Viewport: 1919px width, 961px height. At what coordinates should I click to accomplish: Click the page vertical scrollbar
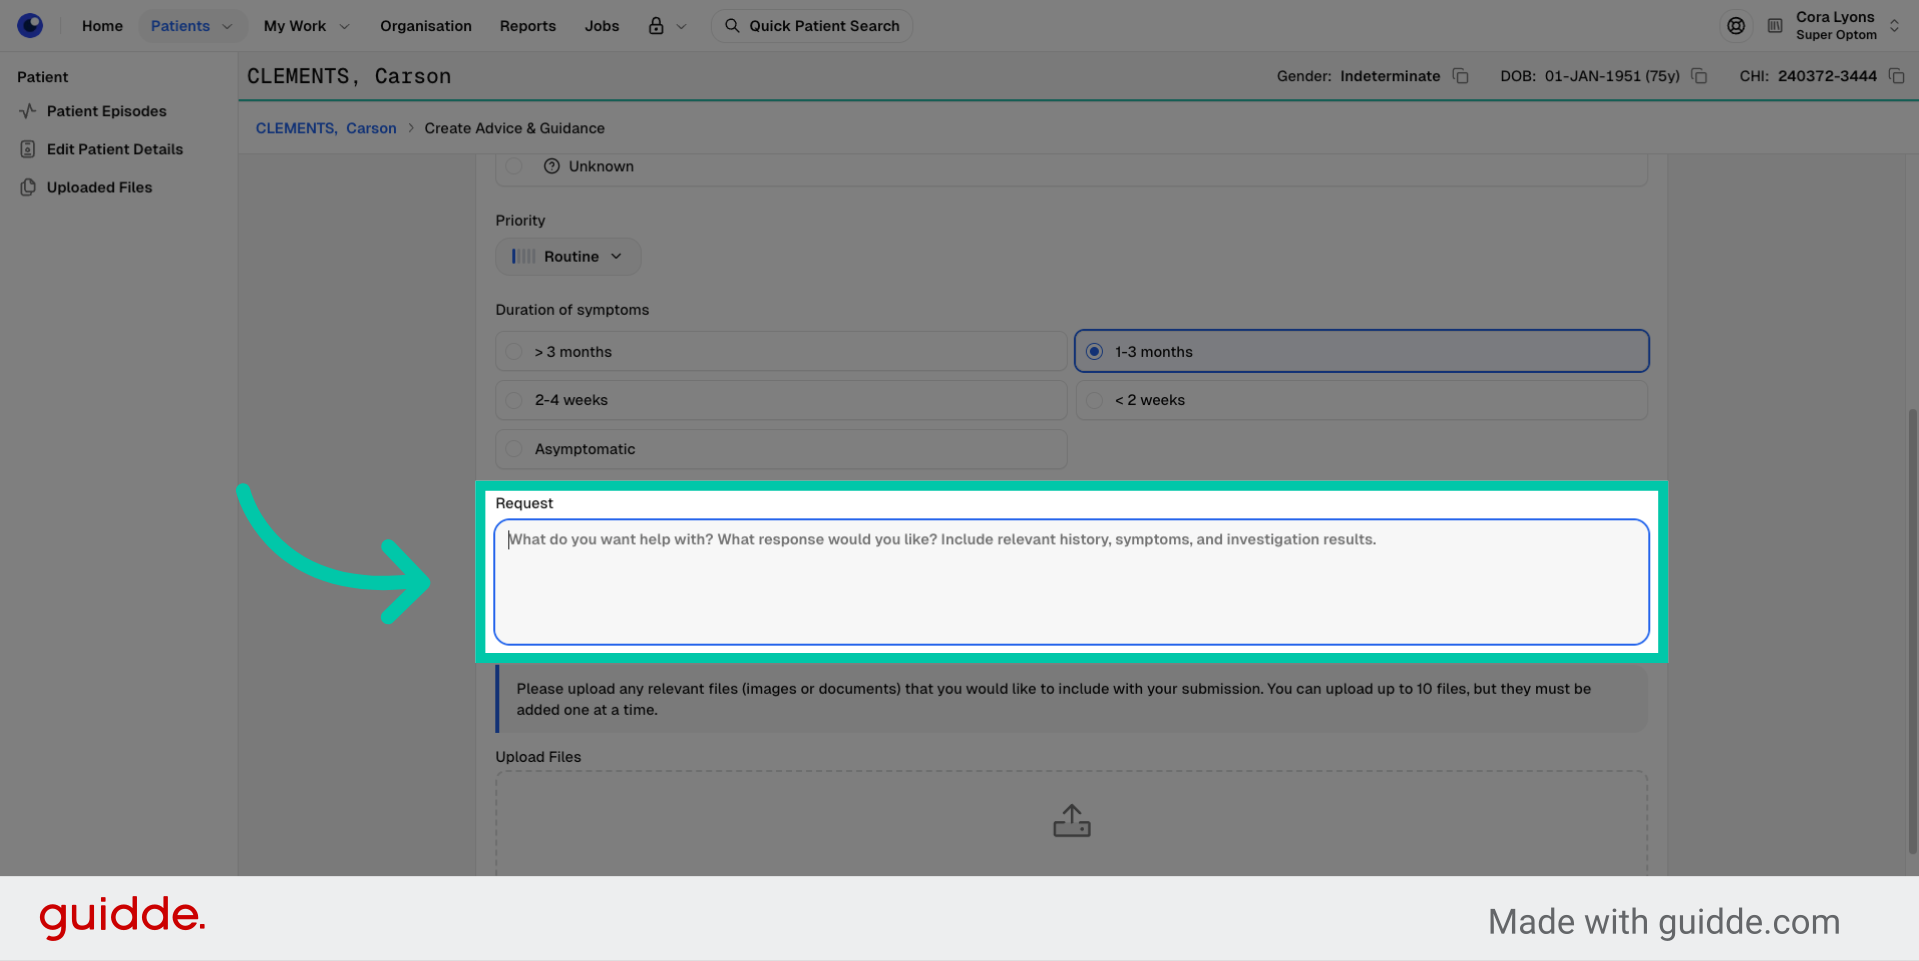(1912, 630)
